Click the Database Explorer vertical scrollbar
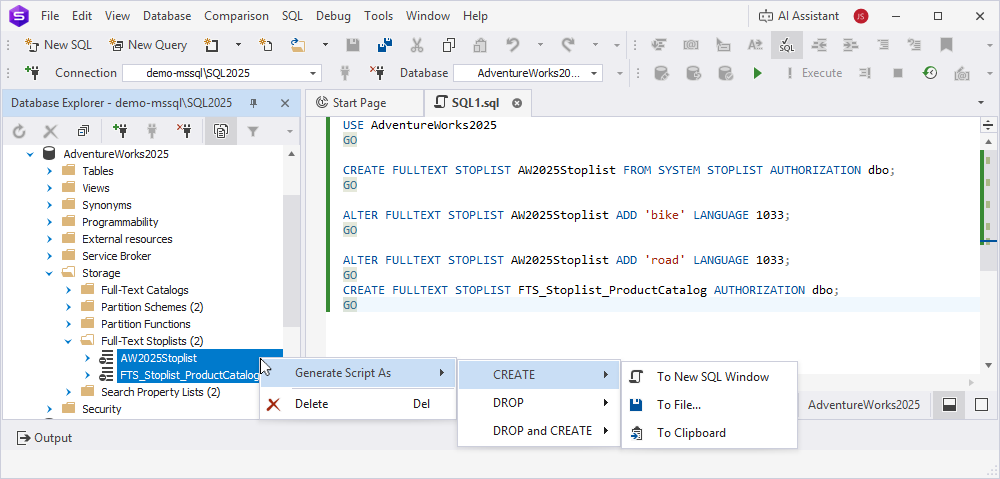Screen dimensions: 1000x479 pyautogui.click(x=291, y=260)
